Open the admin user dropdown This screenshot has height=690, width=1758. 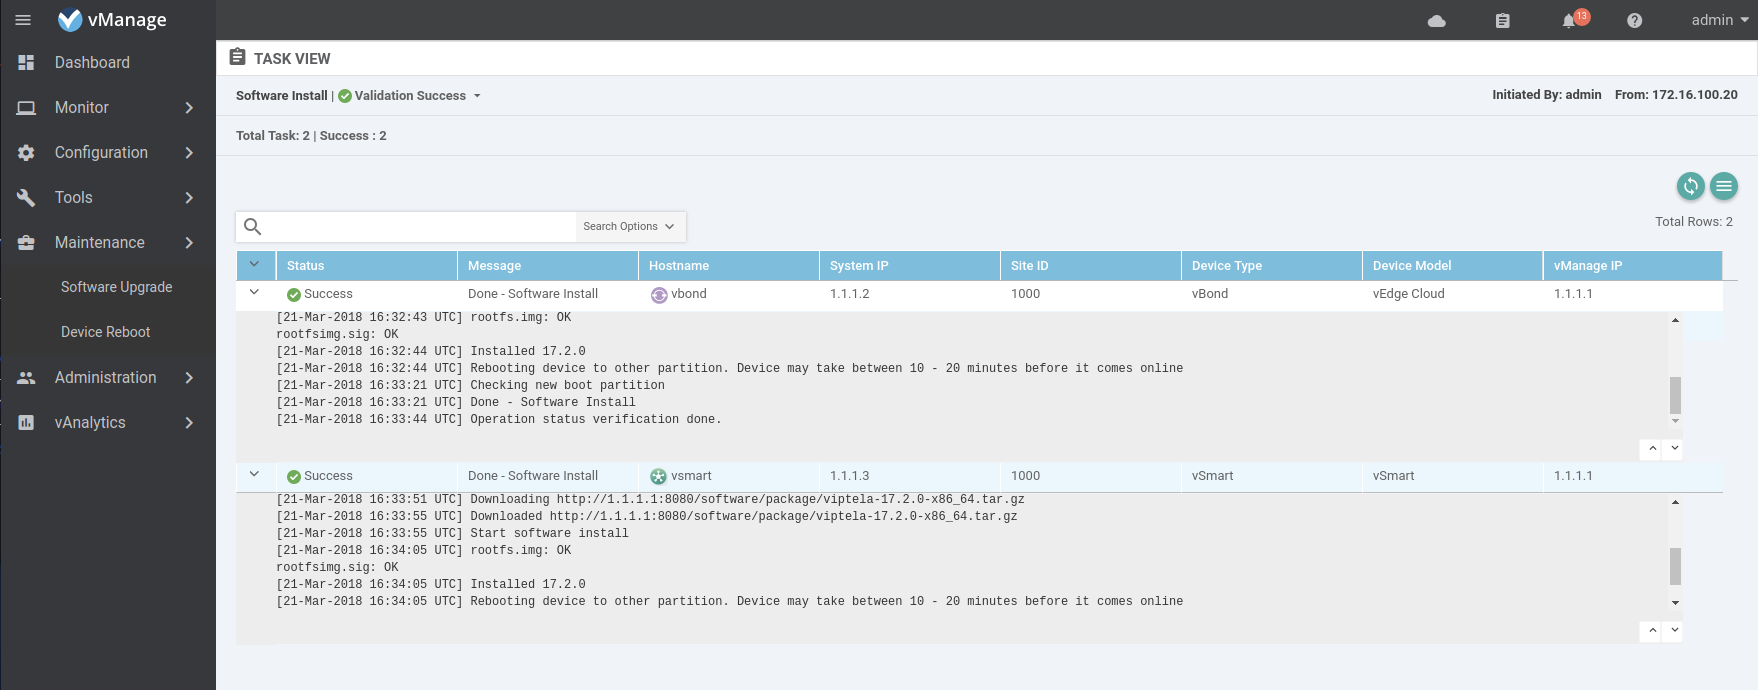[x=1719, y=20]
